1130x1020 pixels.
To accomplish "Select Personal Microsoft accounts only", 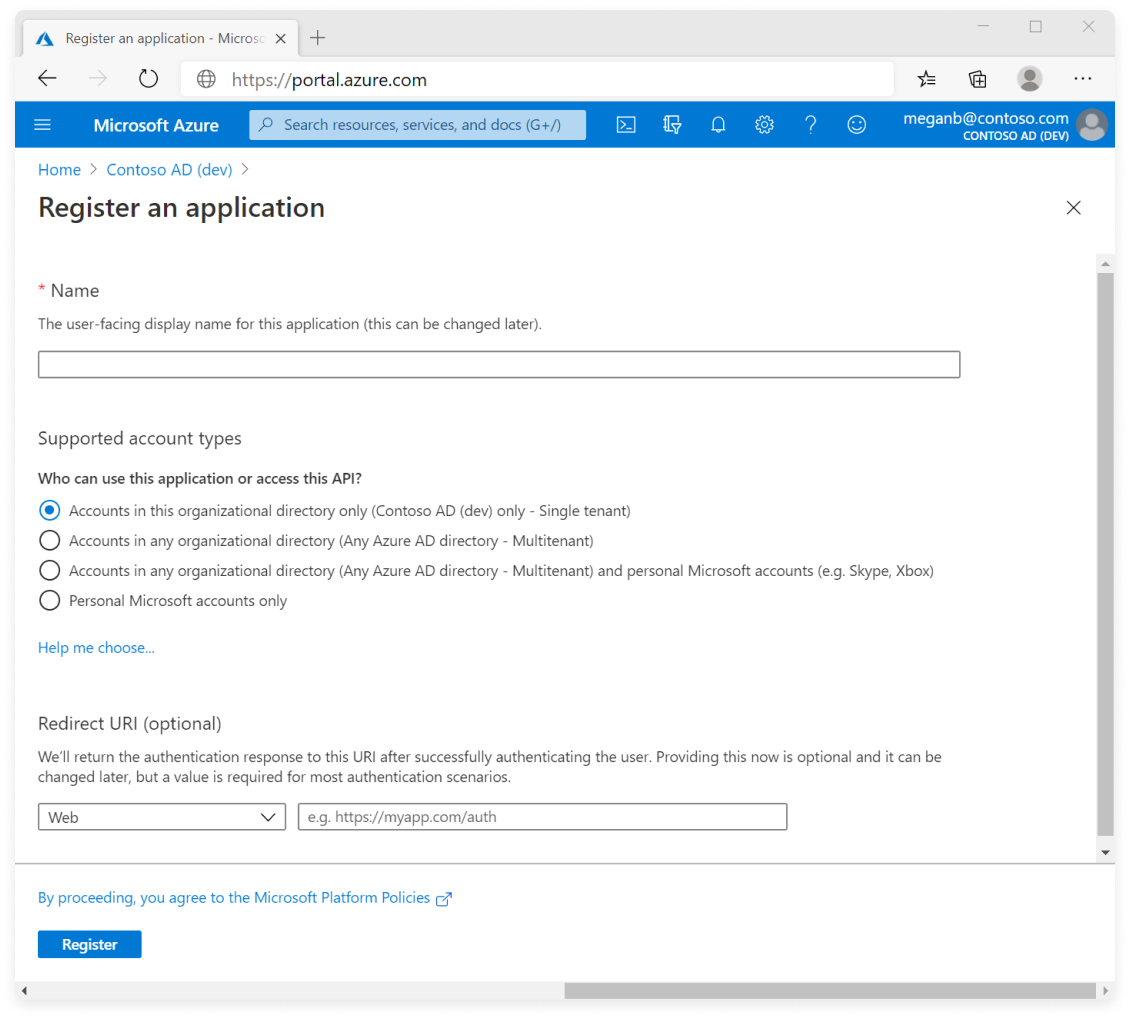I will (x=49, y=600).
